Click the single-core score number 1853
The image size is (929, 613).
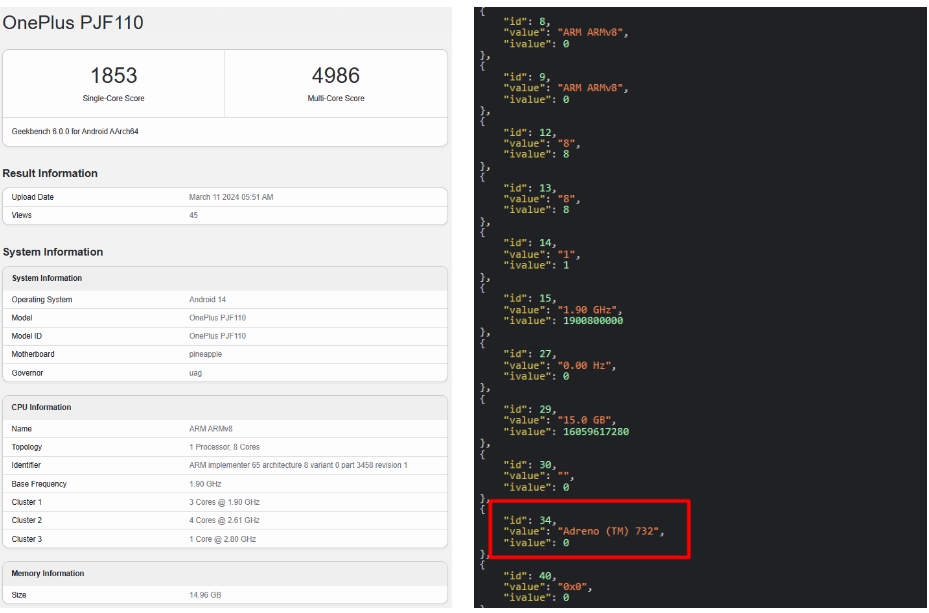(x=114, y=76)
